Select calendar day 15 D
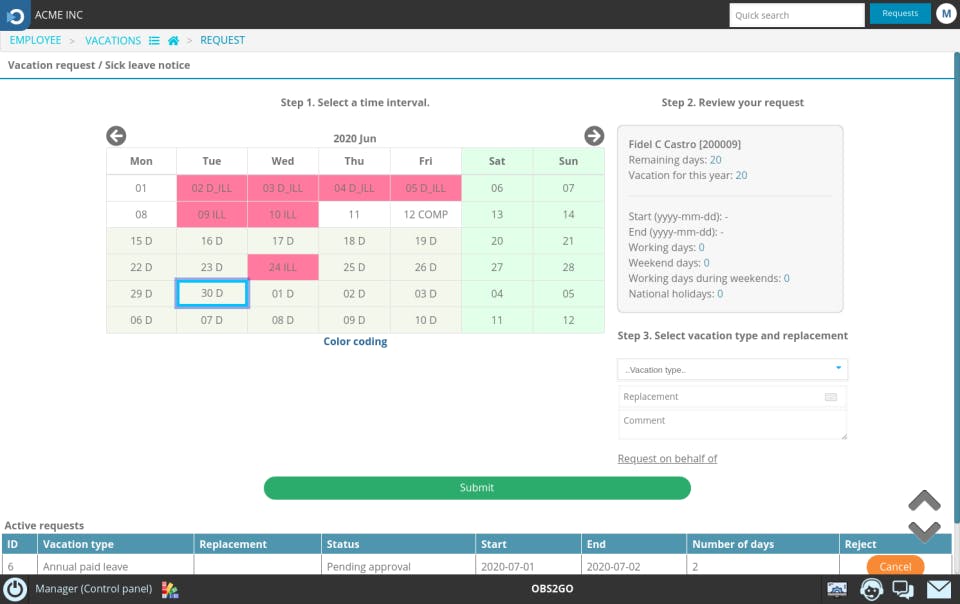This screenshot has width=960, height=604. (141, 241)
